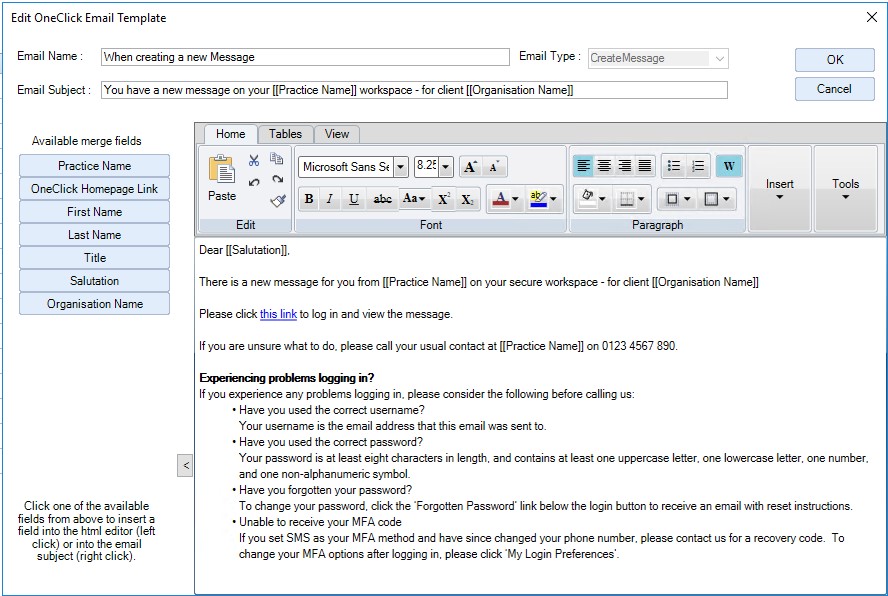Viewport: 888px width, 596px height.
Task: Click the Email Subject input field
Action: point(414,90)
